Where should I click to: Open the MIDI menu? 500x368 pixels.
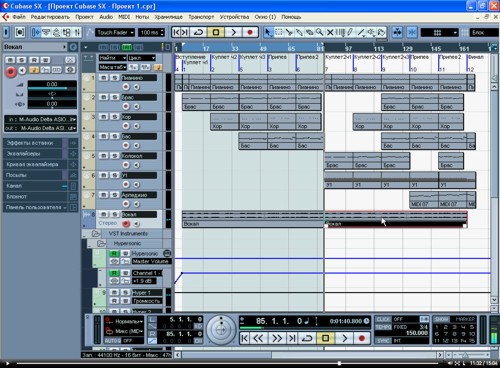(124, 17)
